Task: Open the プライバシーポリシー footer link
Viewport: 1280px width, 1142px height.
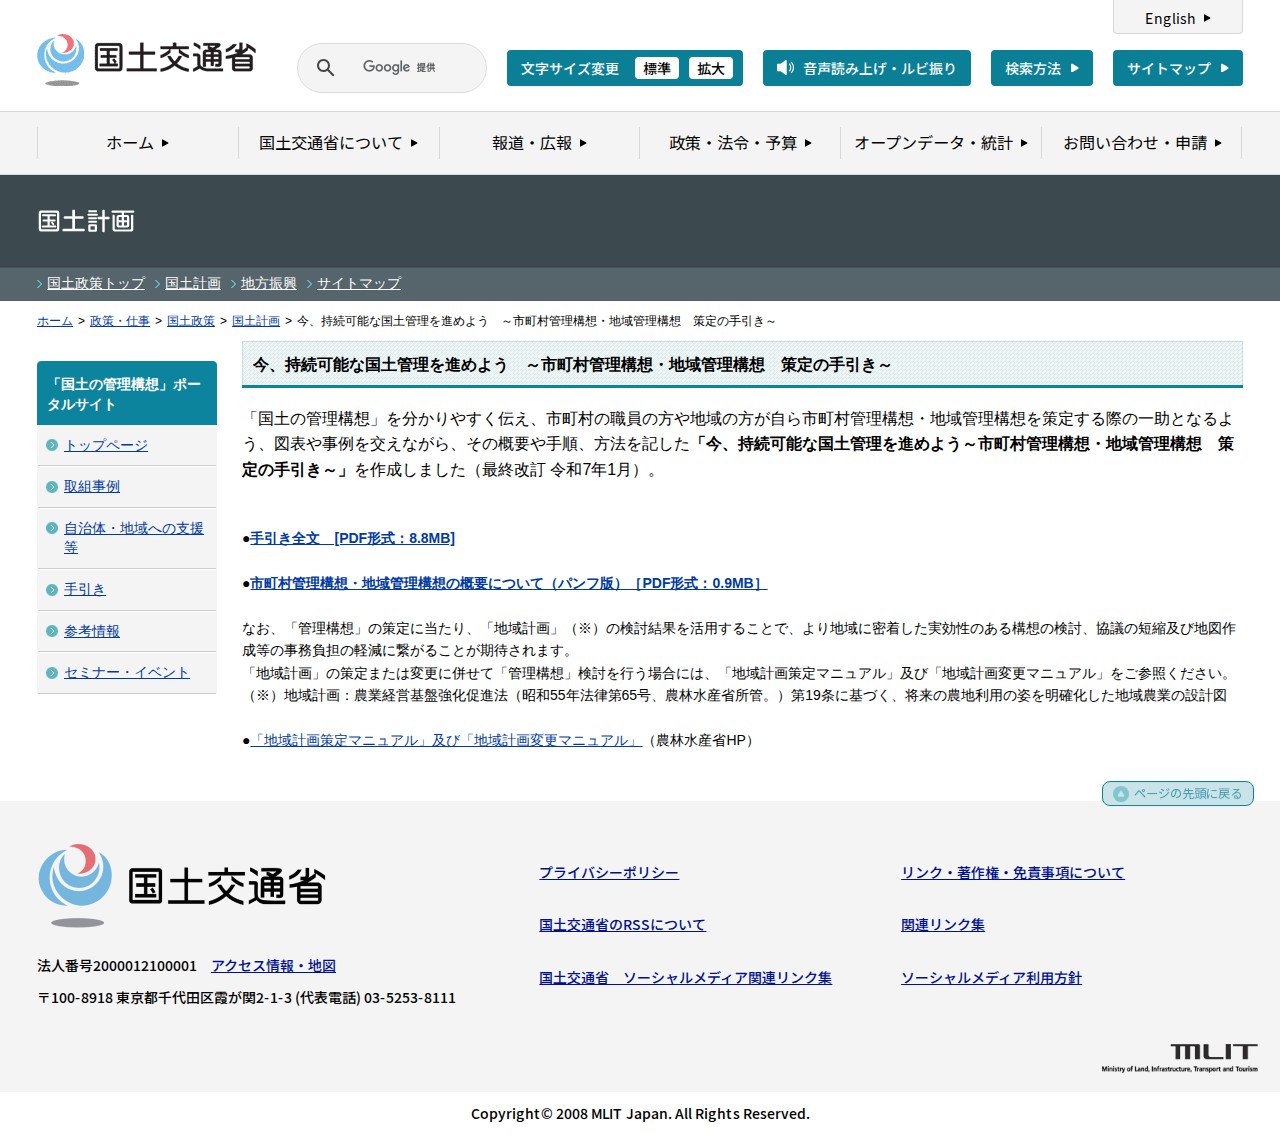Action: click(x=609, y=873)
